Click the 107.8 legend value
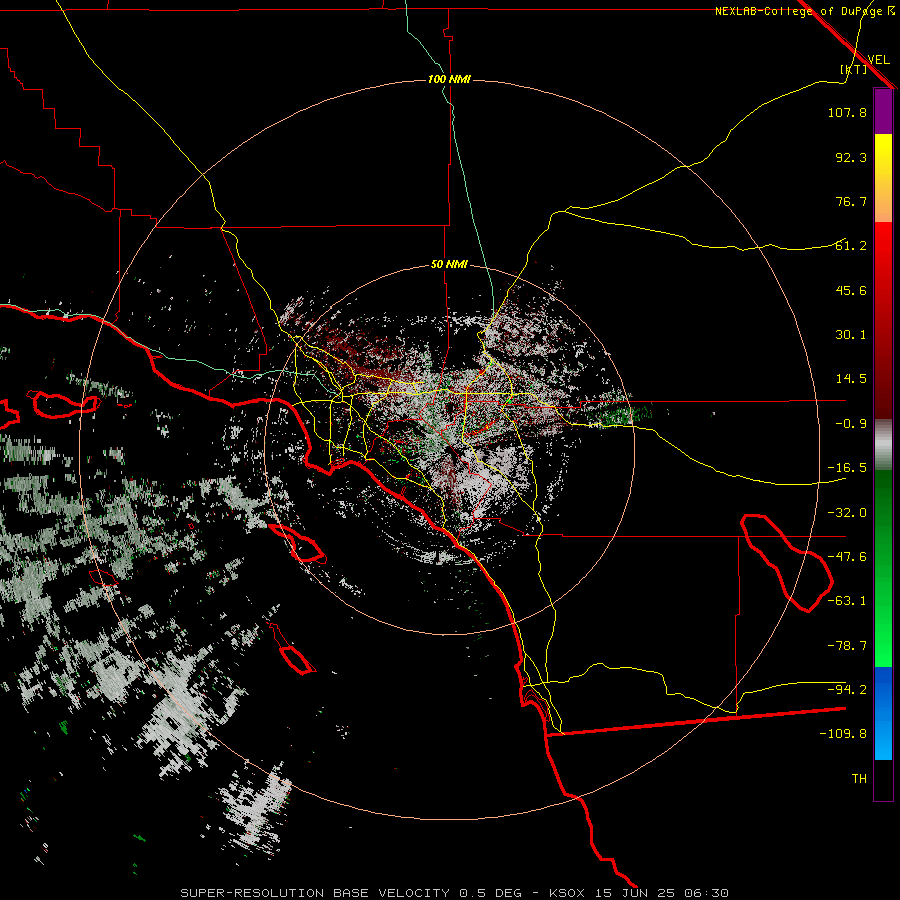This screenshot has width=900, height=900. [x=847, y=112]
